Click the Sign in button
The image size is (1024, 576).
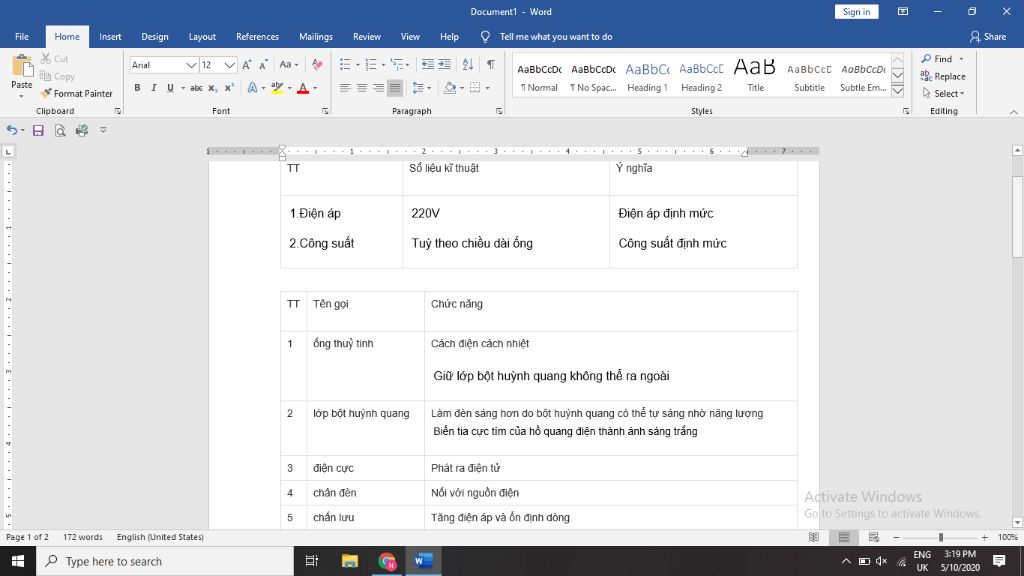click(856, 12)
